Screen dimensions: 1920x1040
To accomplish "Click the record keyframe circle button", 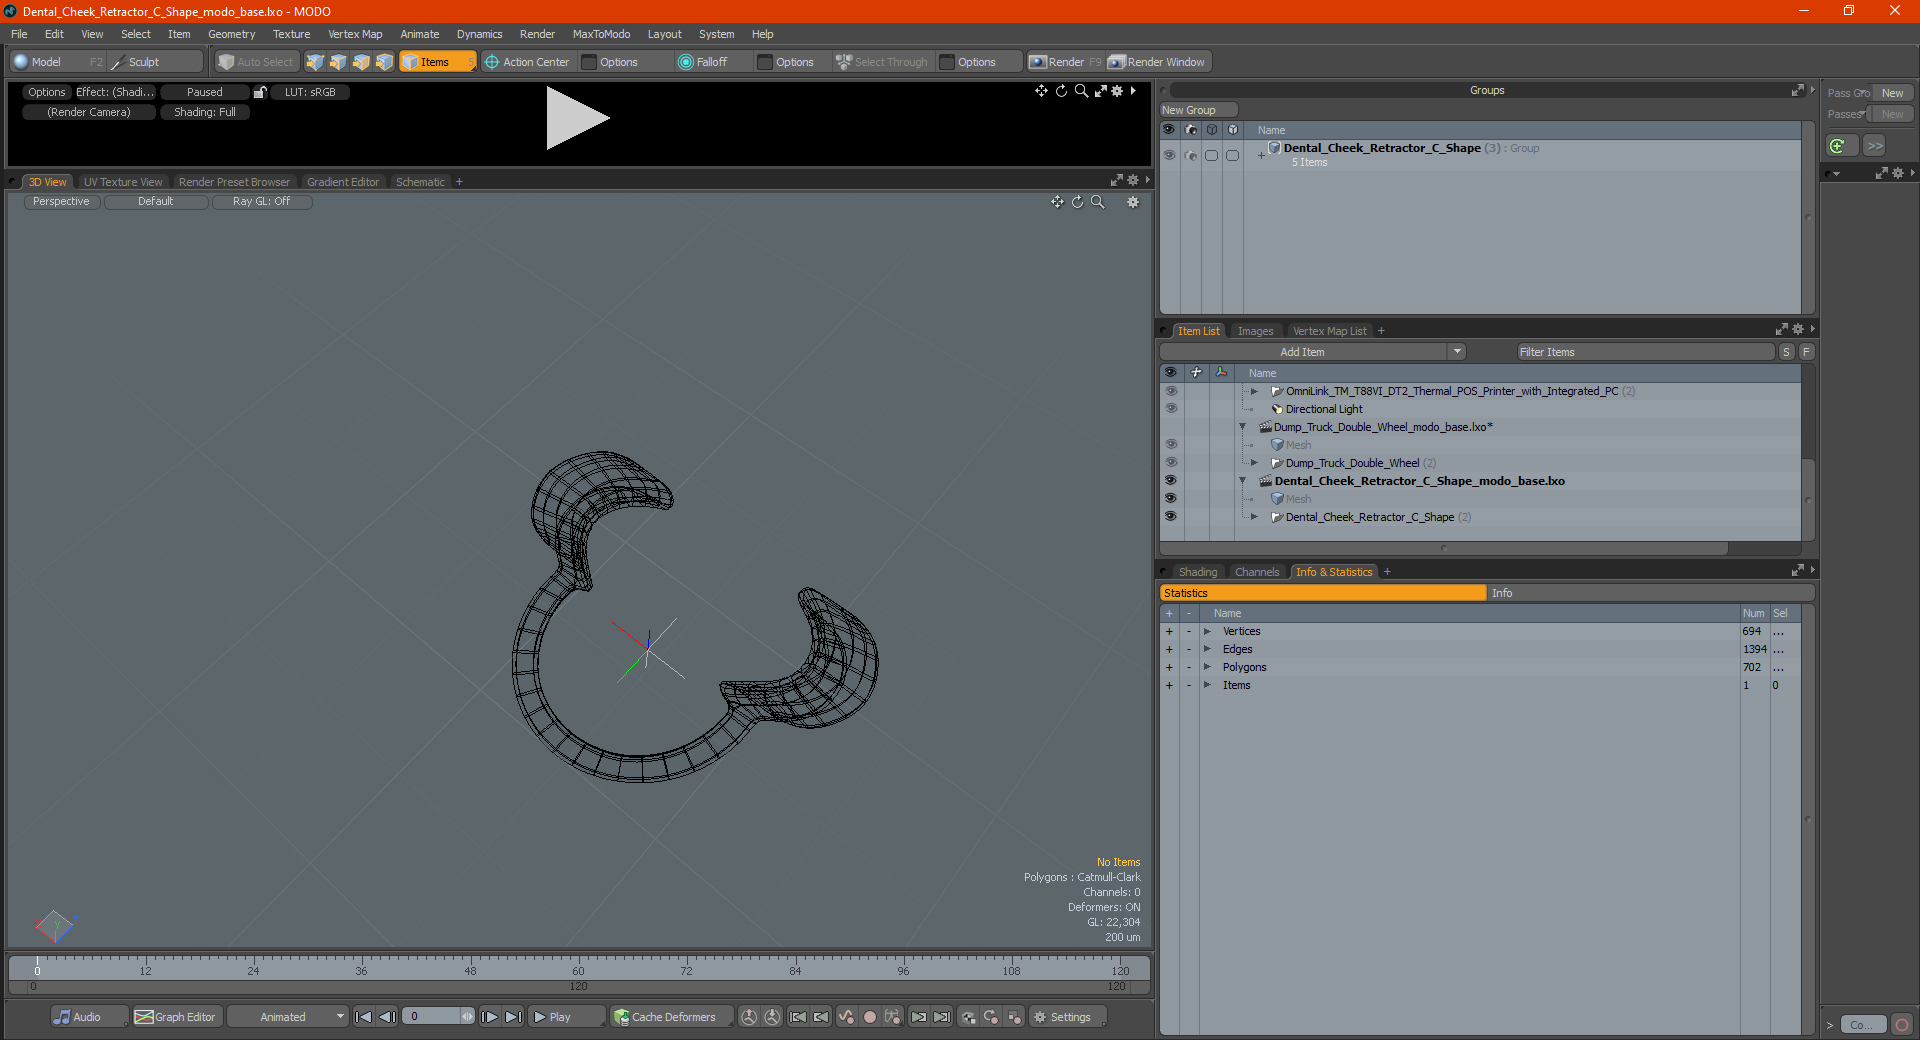I will pyautogui.click(x=870, y=1017).
